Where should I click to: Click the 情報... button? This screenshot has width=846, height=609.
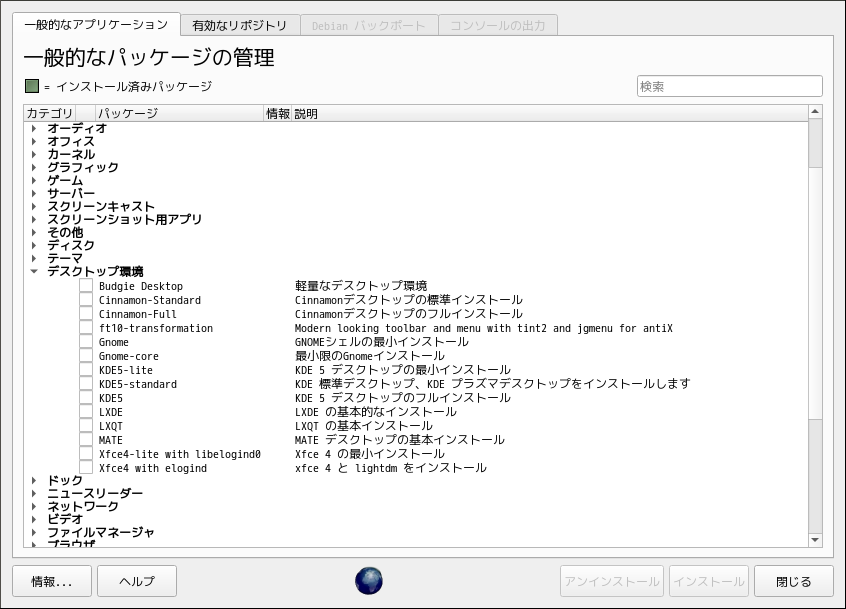pos(52,581)
